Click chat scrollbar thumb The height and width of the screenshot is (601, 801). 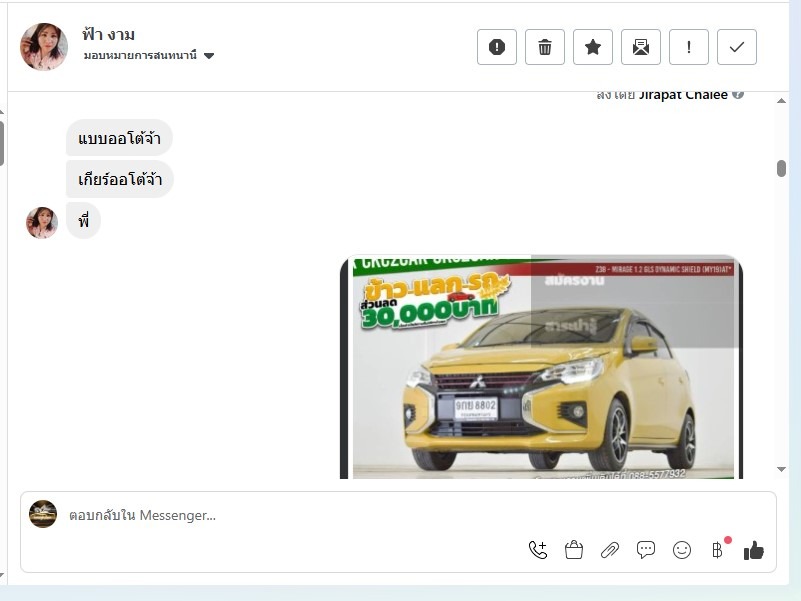781,168
